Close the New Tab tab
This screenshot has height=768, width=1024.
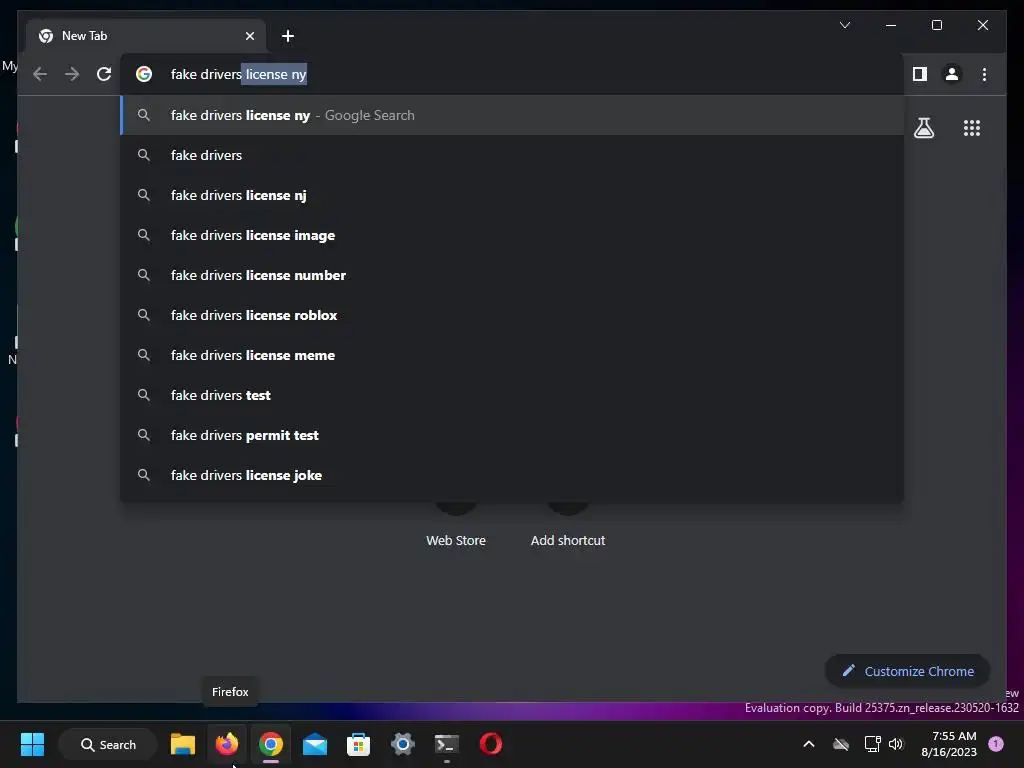pyautogui.click(x=249, y=36)
